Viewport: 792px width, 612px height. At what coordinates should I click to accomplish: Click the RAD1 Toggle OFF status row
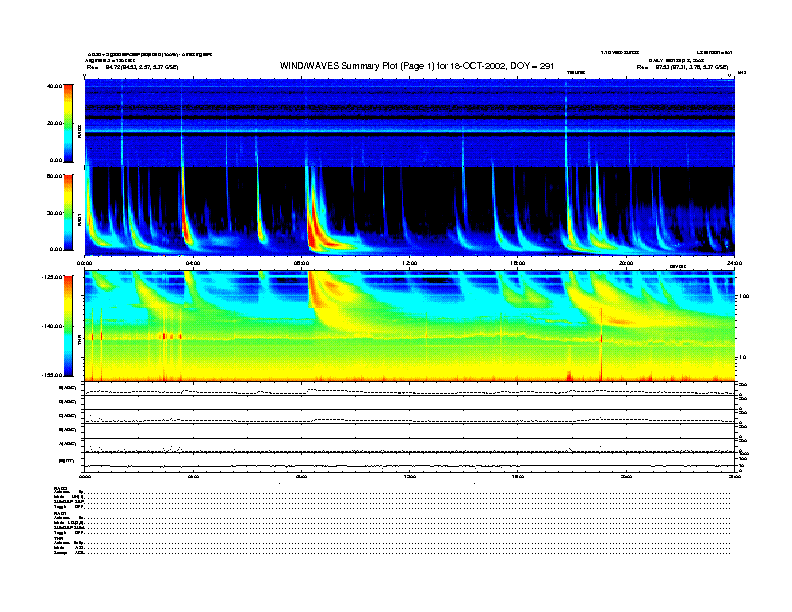click(391, 533)
